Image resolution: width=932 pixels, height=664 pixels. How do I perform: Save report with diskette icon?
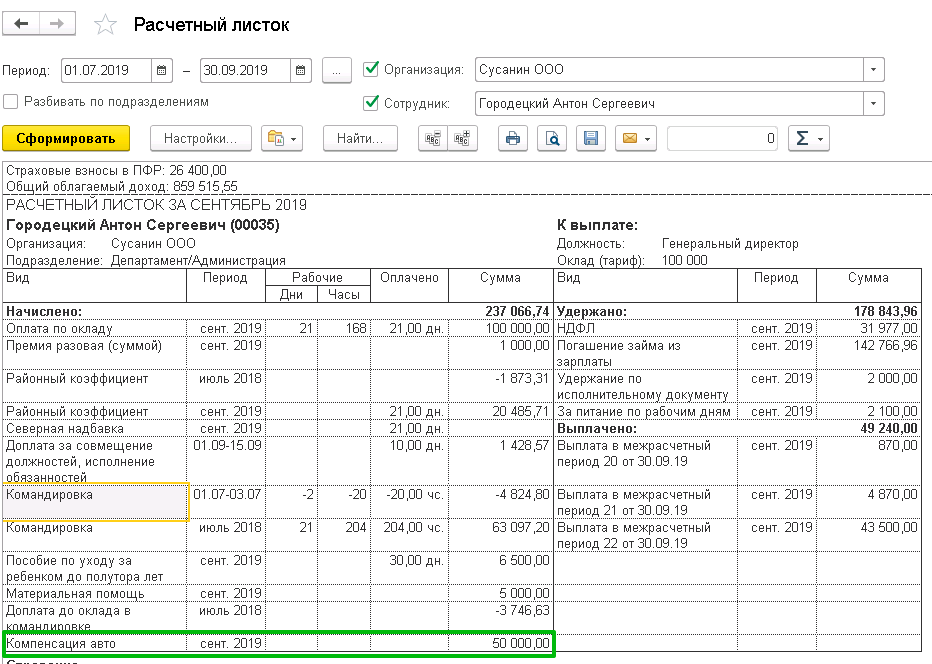(x=590, y=139)
